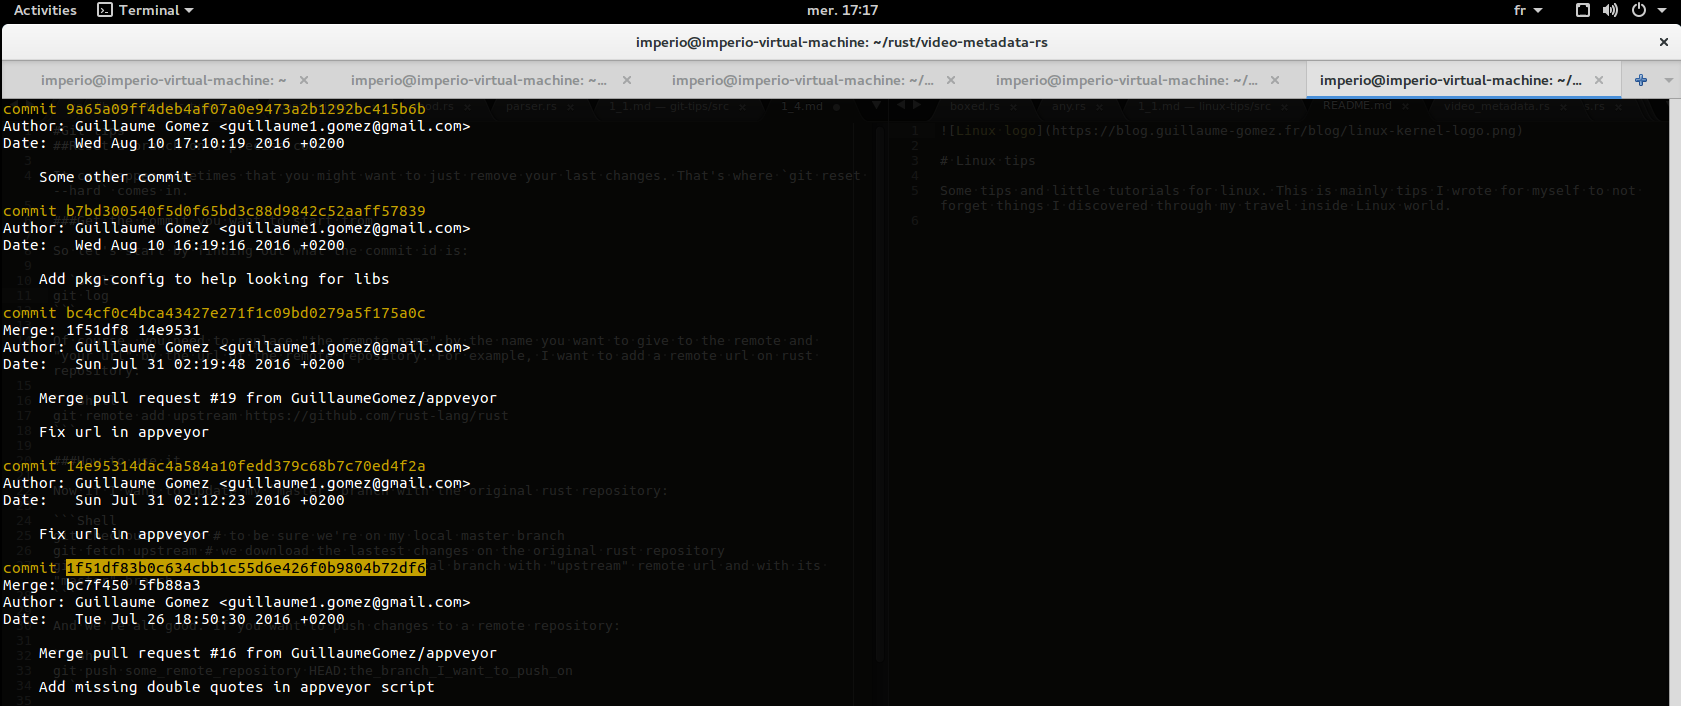Click 'Merge pull request #16' message line
Screen dimensions: 1681x706
[268, 653]
